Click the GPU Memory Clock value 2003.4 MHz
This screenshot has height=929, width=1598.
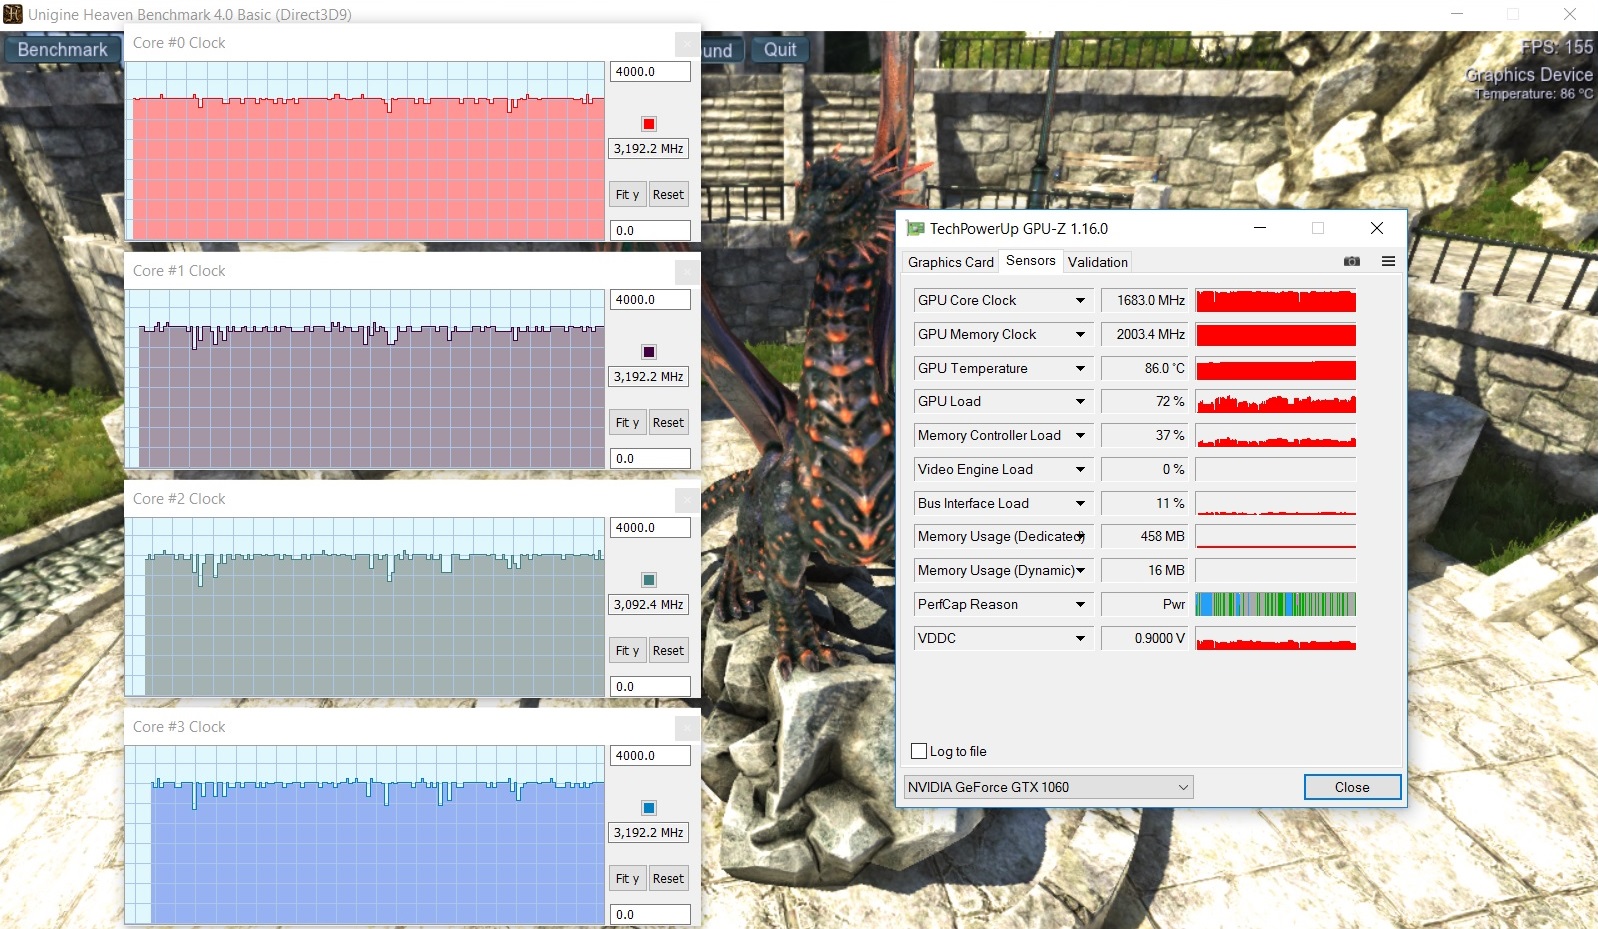[1145, 334]
